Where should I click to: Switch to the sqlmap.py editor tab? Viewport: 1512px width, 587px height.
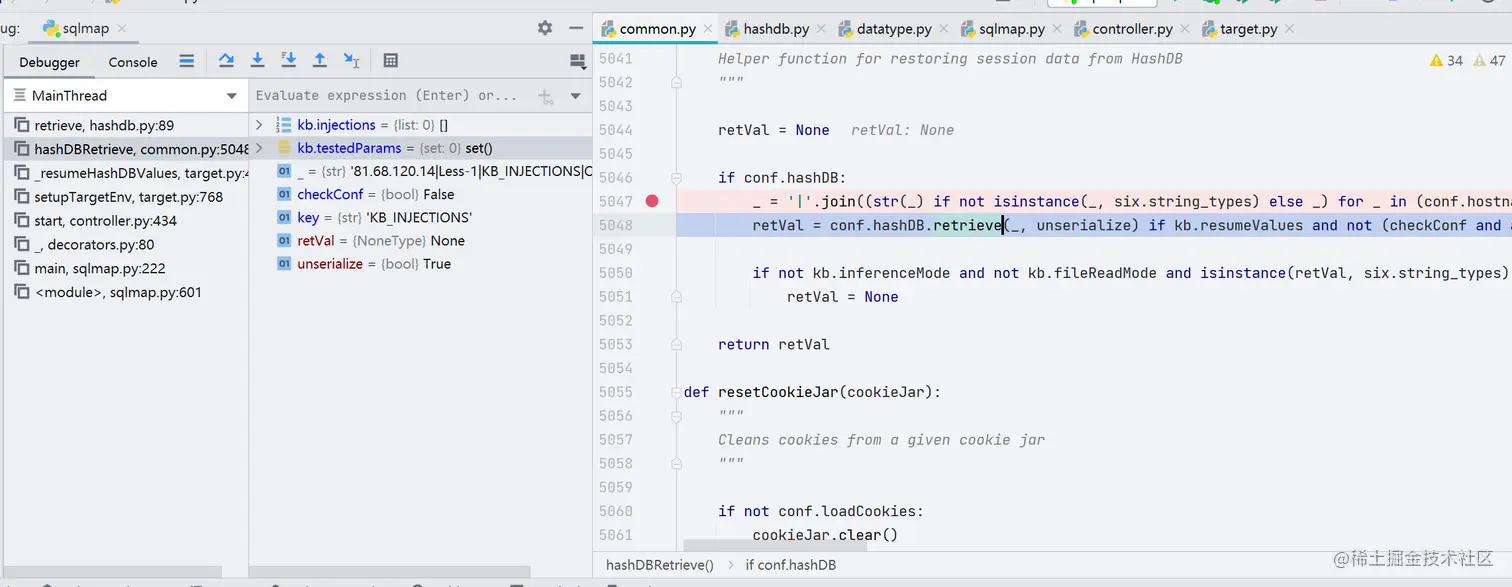click(x=1012, y=29)
